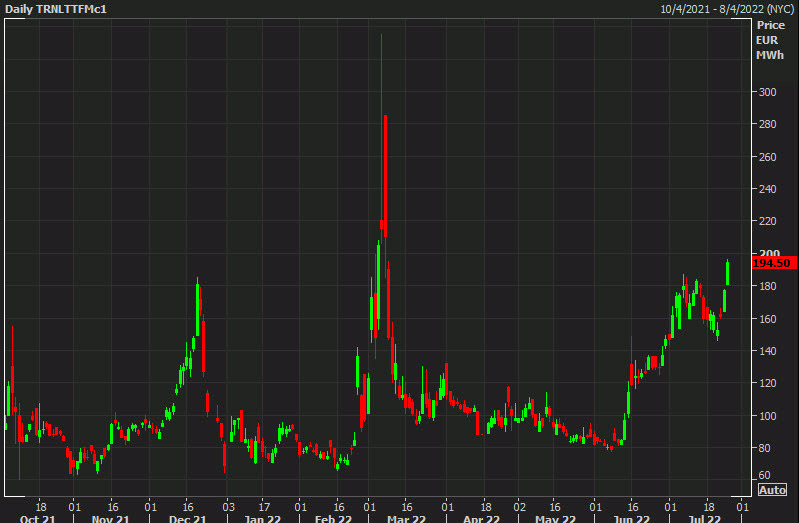Click the Oct 21 month label

click(x=37, y=518)
